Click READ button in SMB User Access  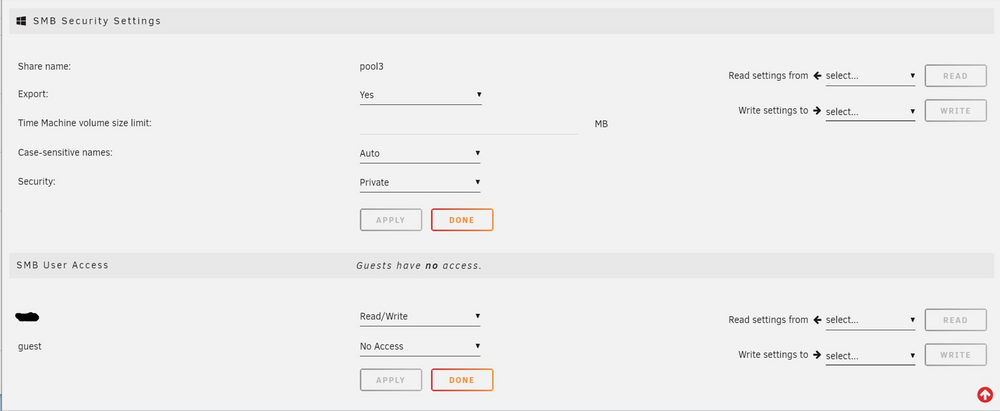[955, 320]
